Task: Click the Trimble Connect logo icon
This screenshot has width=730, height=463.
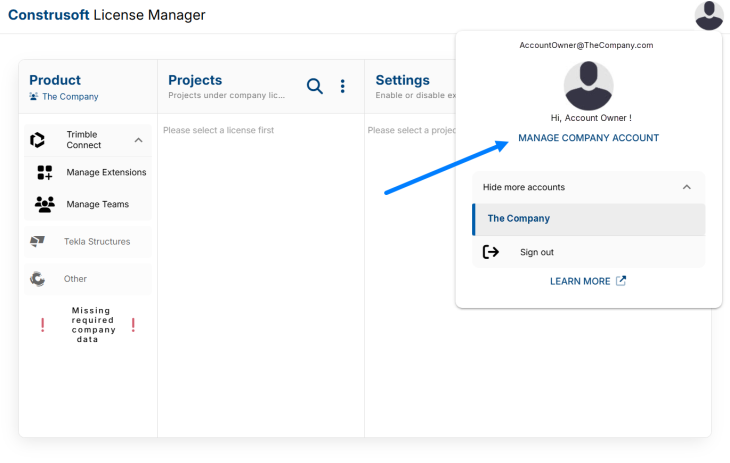Action: coord(38,140)
